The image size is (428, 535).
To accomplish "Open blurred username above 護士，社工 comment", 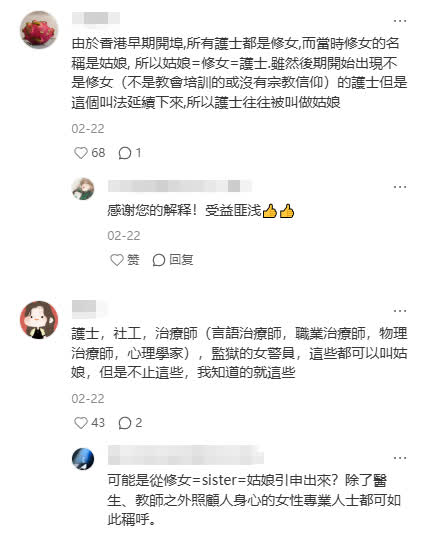I will coord(89,308).
